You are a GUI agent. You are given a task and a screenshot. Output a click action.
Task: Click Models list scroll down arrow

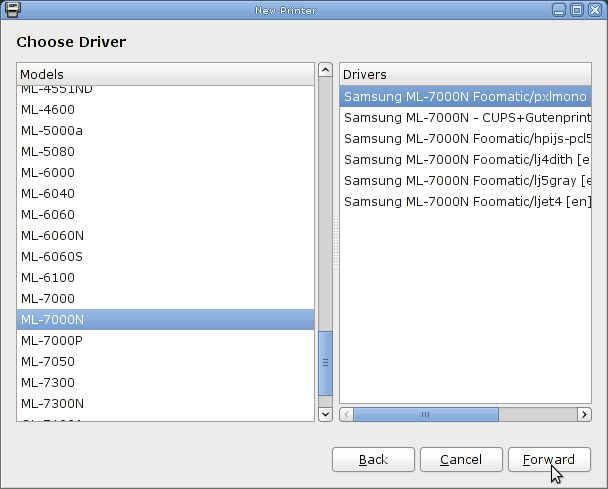[x=325, y=414]
